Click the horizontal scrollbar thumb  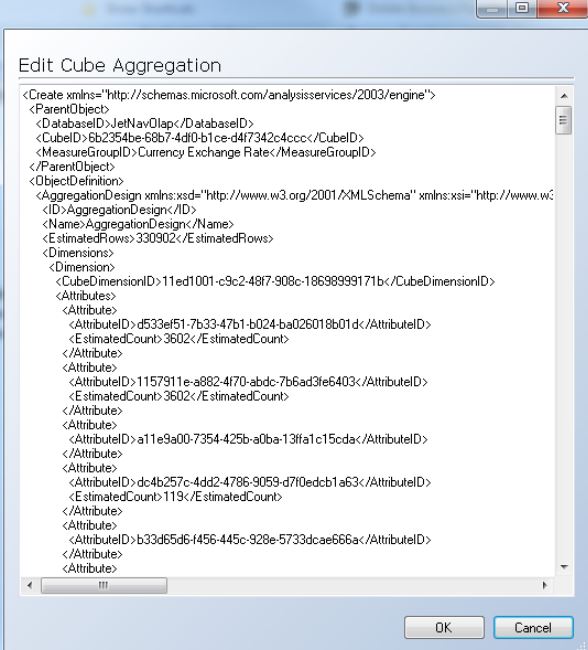click(x=104, y=585)
